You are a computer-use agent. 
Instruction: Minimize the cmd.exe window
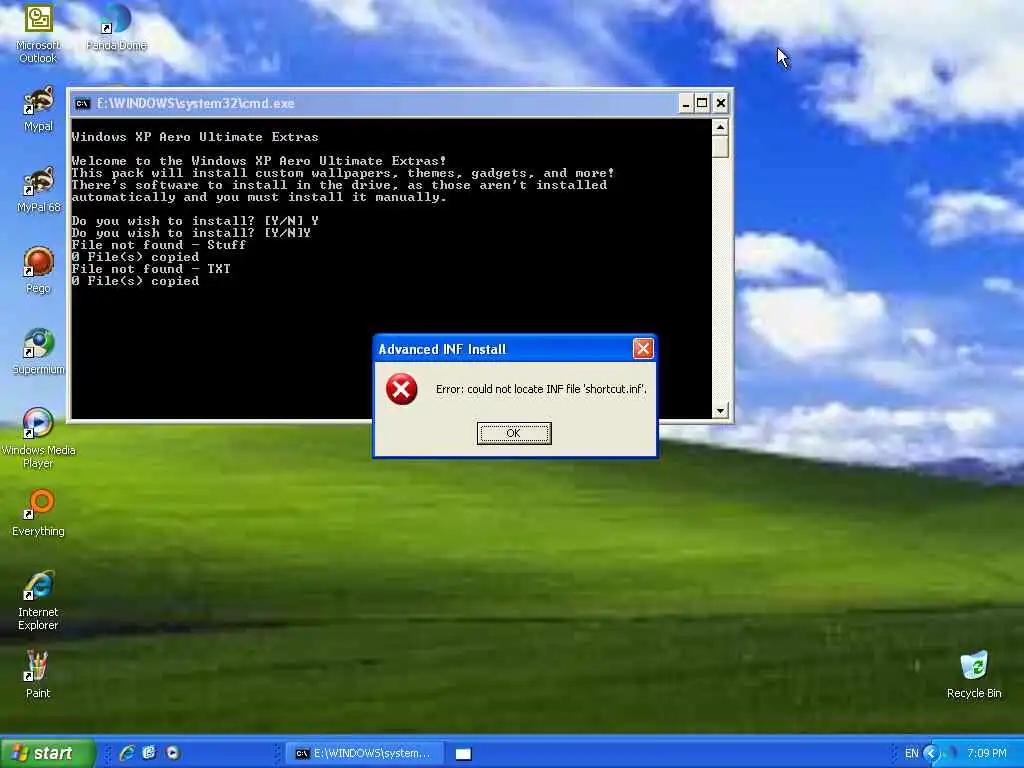[x=685, y=103]
